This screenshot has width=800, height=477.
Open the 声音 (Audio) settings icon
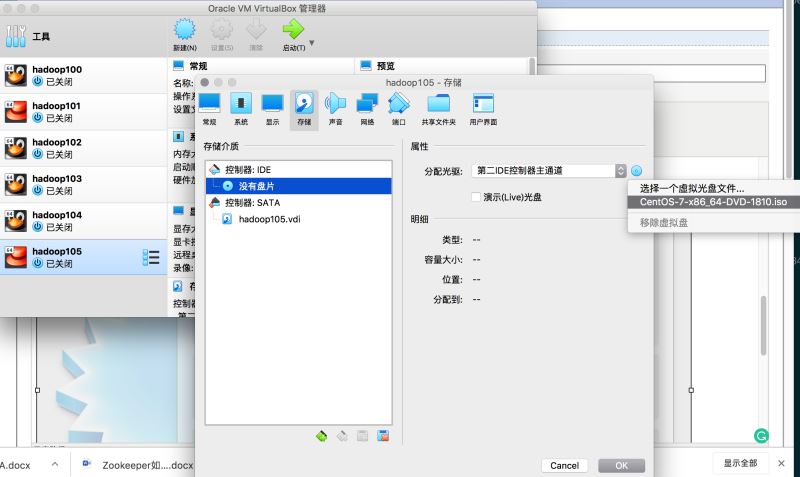pyautogui.click(x=335, y=105)
